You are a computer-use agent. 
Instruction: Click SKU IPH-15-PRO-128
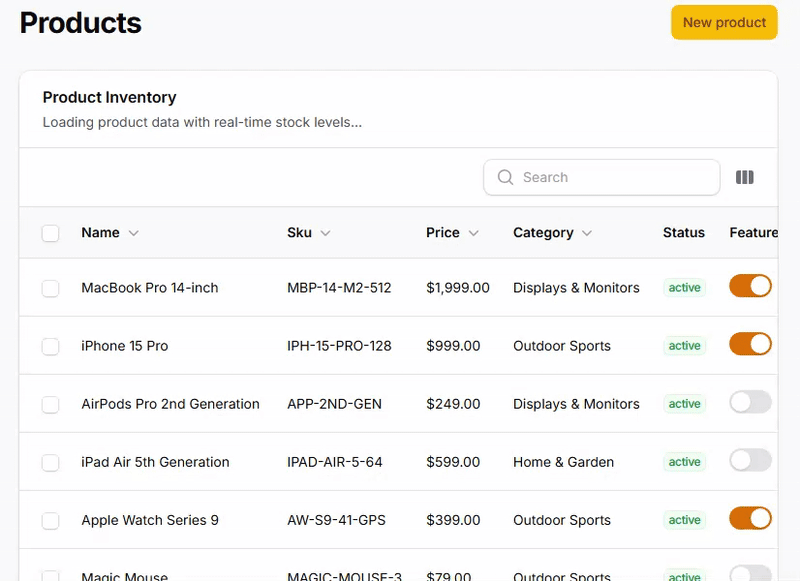click(339, 346)
